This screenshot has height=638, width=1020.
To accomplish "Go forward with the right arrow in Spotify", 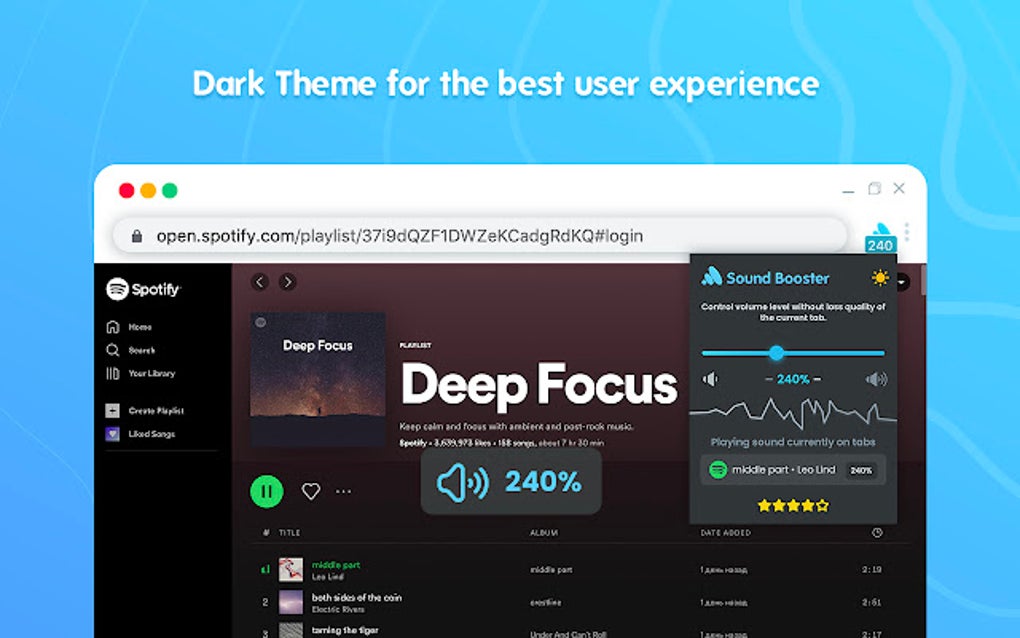I will point(288,282).
